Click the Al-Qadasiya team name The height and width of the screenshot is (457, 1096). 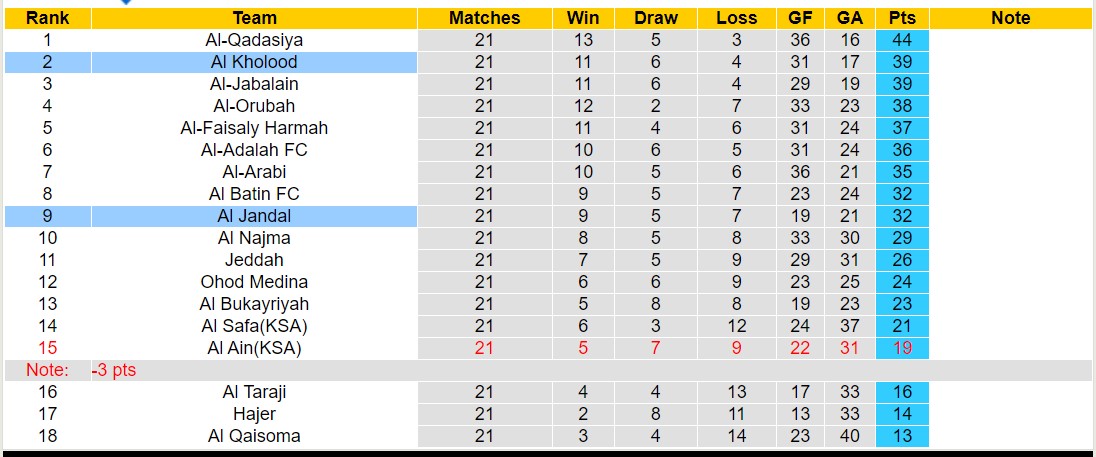(x=254, y=40)
